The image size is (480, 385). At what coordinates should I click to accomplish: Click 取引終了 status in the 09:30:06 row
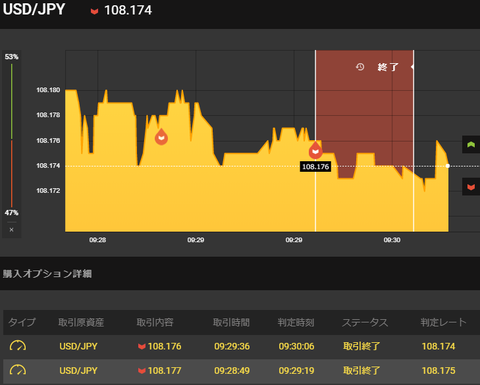(362, 346)
